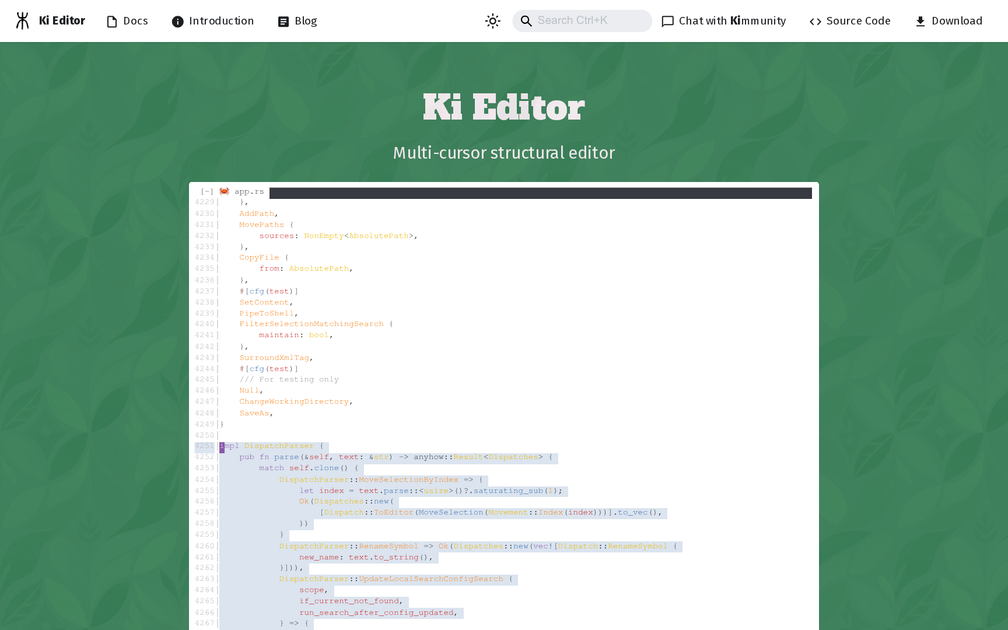Click the 'scope,' code line
Viewport: 1008px width, 630px height.
(x=313, y=590)
